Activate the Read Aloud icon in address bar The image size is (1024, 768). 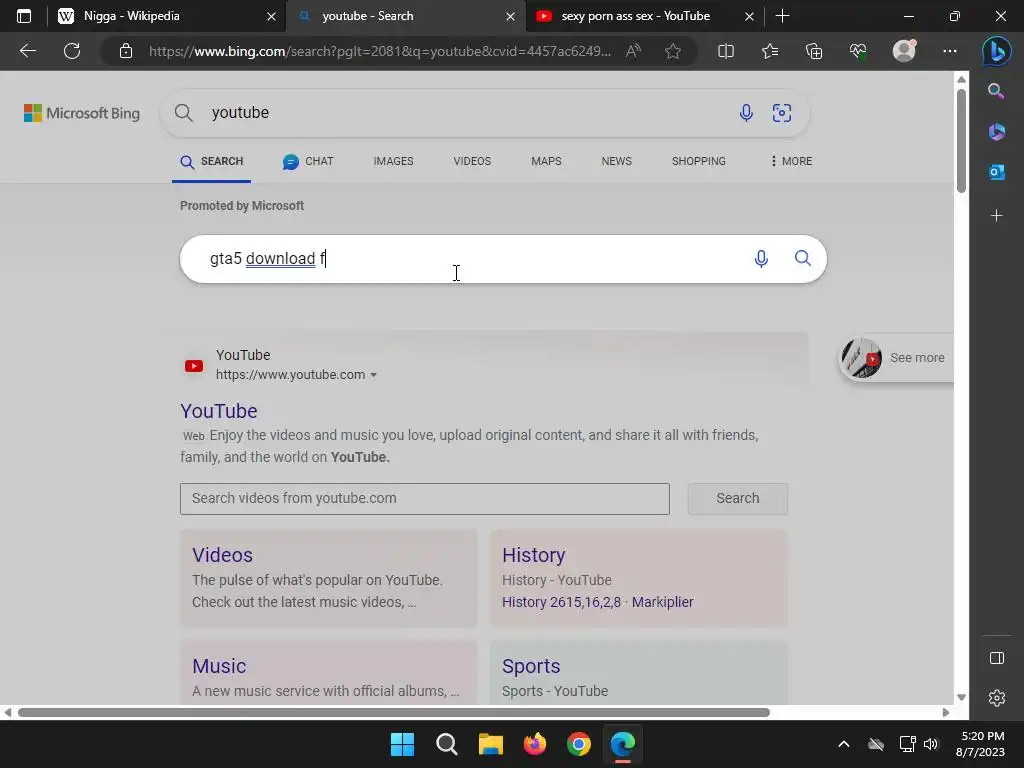click(x=633, y=51)
